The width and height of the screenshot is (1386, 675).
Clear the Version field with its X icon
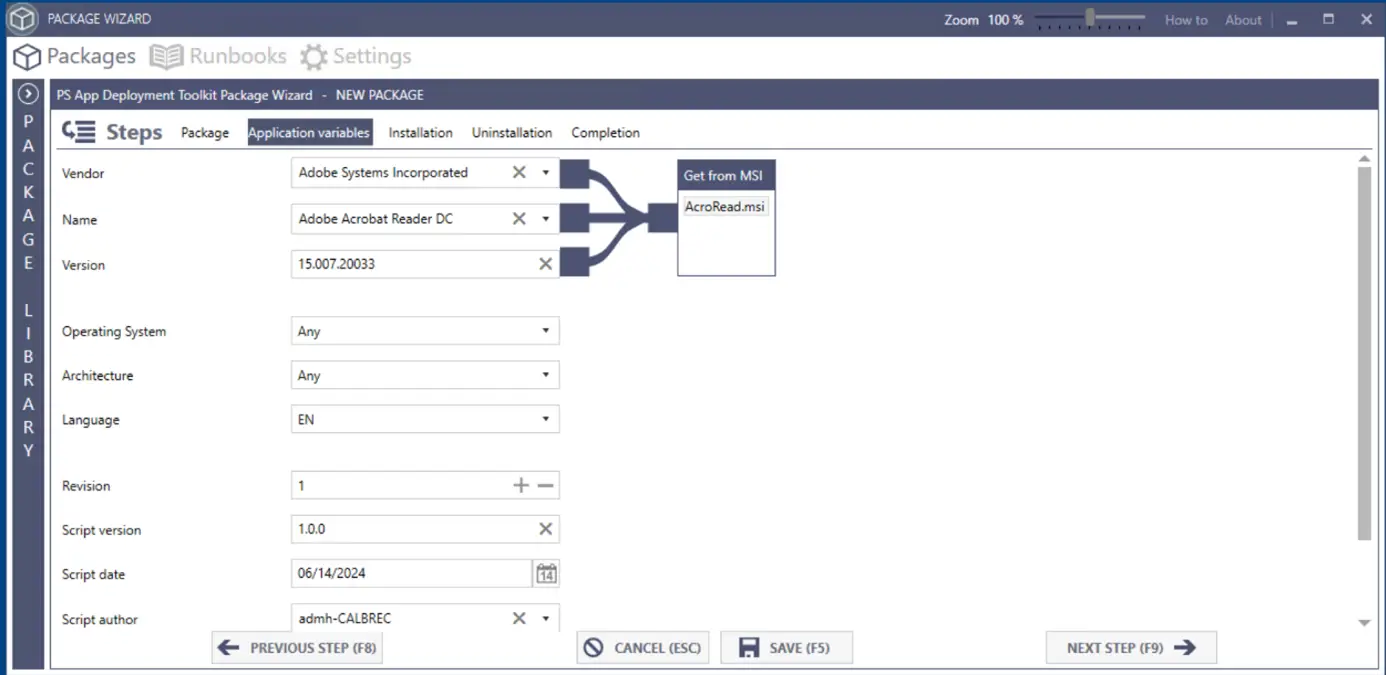546,264
